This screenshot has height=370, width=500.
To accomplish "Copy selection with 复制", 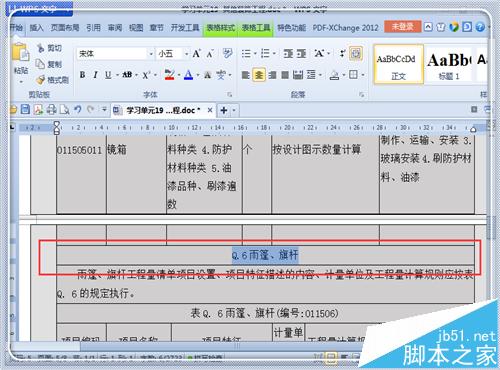I will click(49, 64).
